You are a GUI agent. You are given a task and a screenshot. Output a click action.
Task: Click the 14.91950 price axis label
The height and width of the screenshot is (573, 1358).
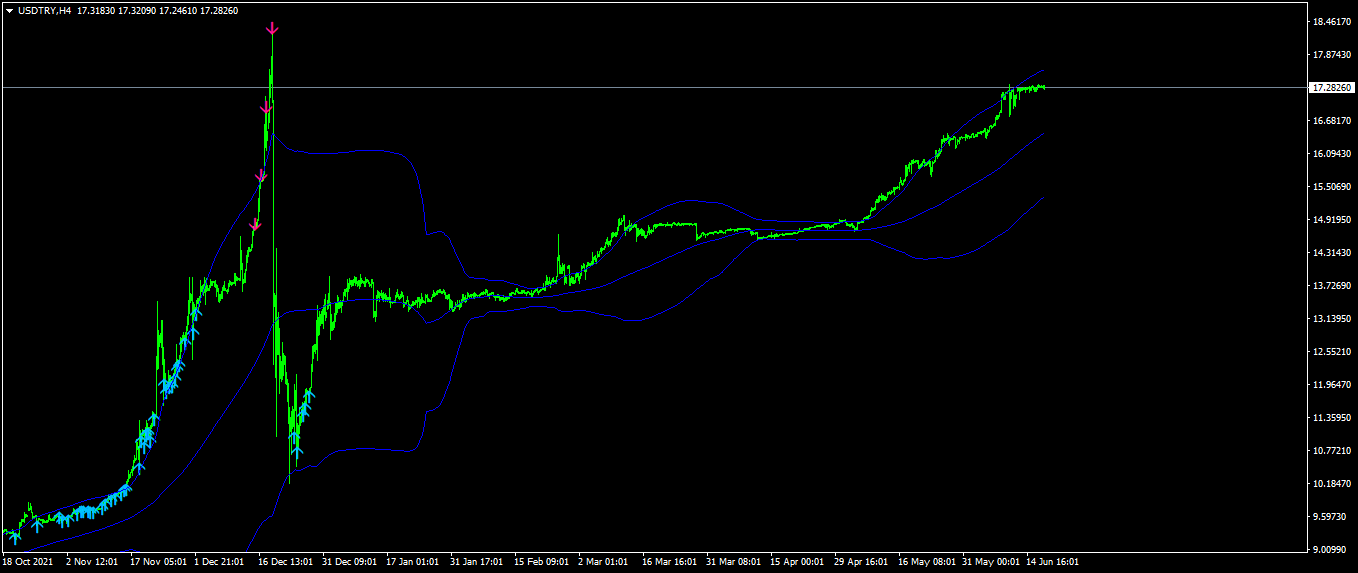coord(1333,220)
